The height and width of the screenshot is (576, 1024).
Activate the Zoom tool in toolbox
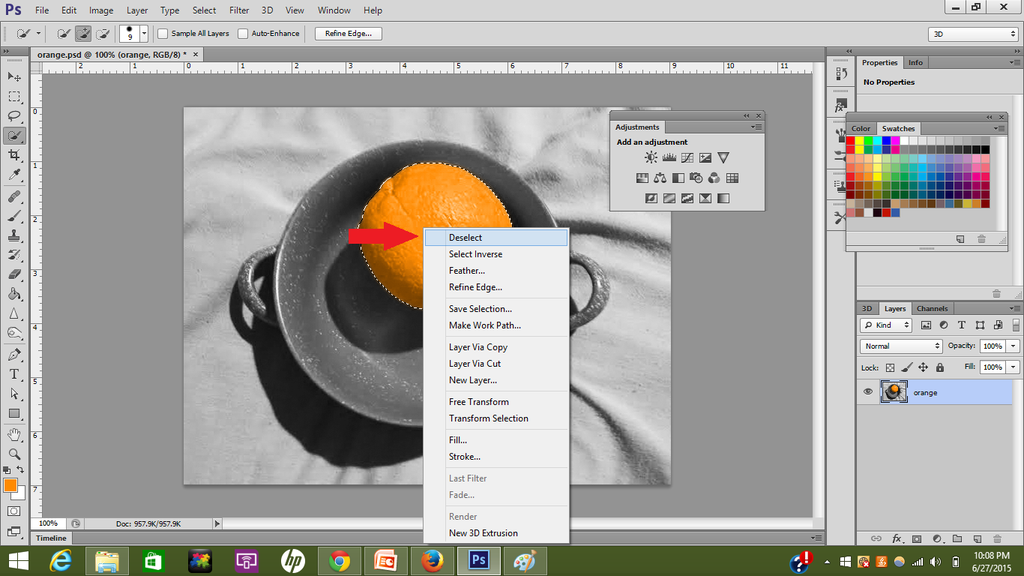15,453
